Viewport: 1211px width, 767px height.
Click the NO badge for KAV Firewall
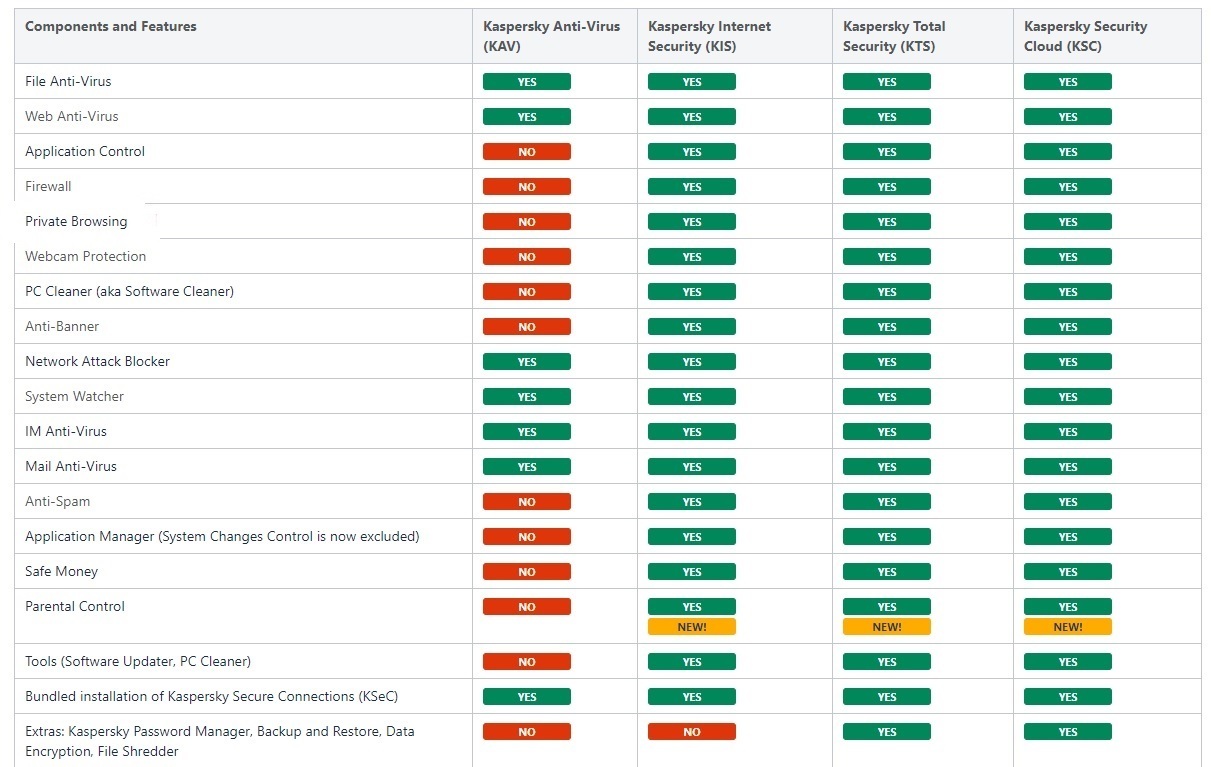526,187
